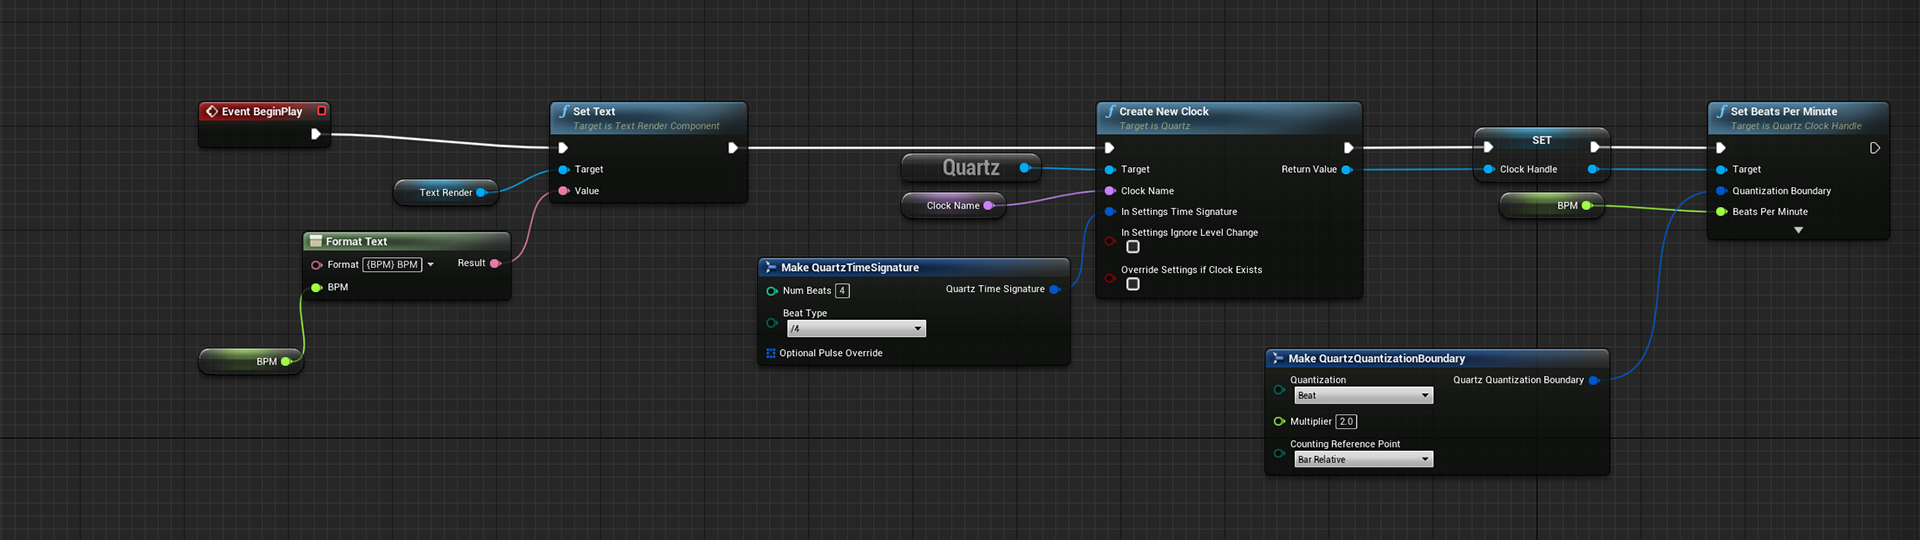The width and height of the screenshot is (1920, 540).
Task: Enable Override Settings if Clock Exists checkbox
Action: 1133,284
